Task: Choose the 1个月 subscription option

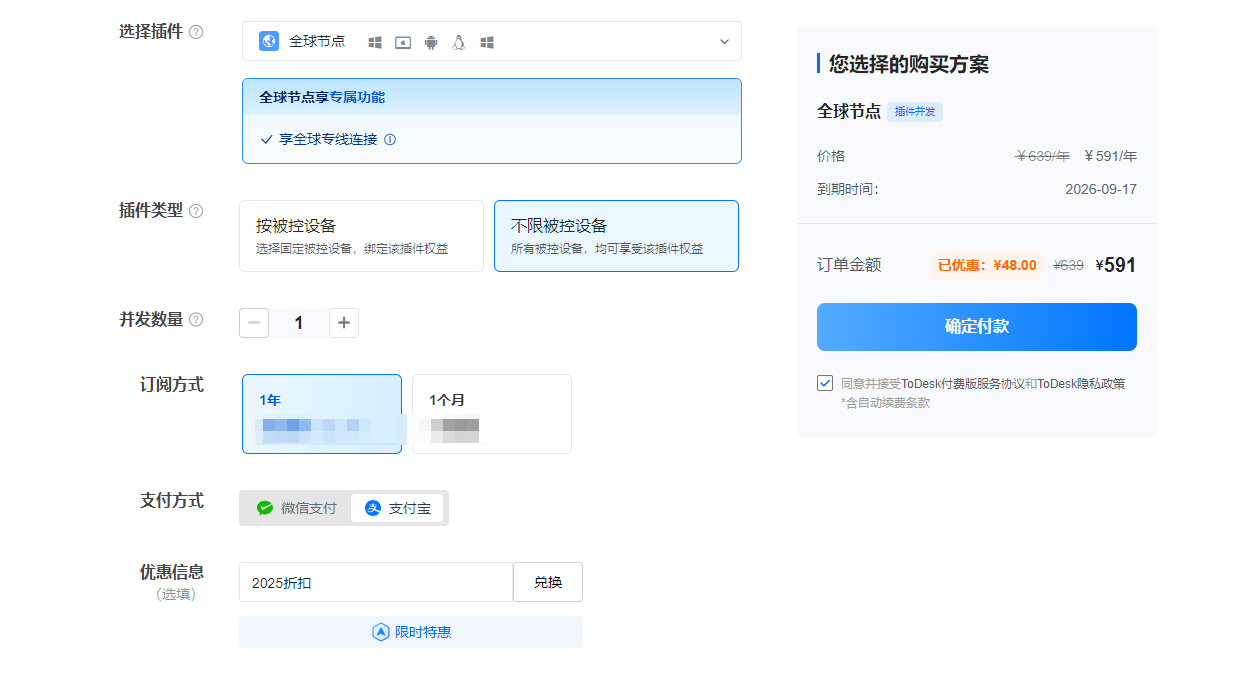Action: click(492, 414)
